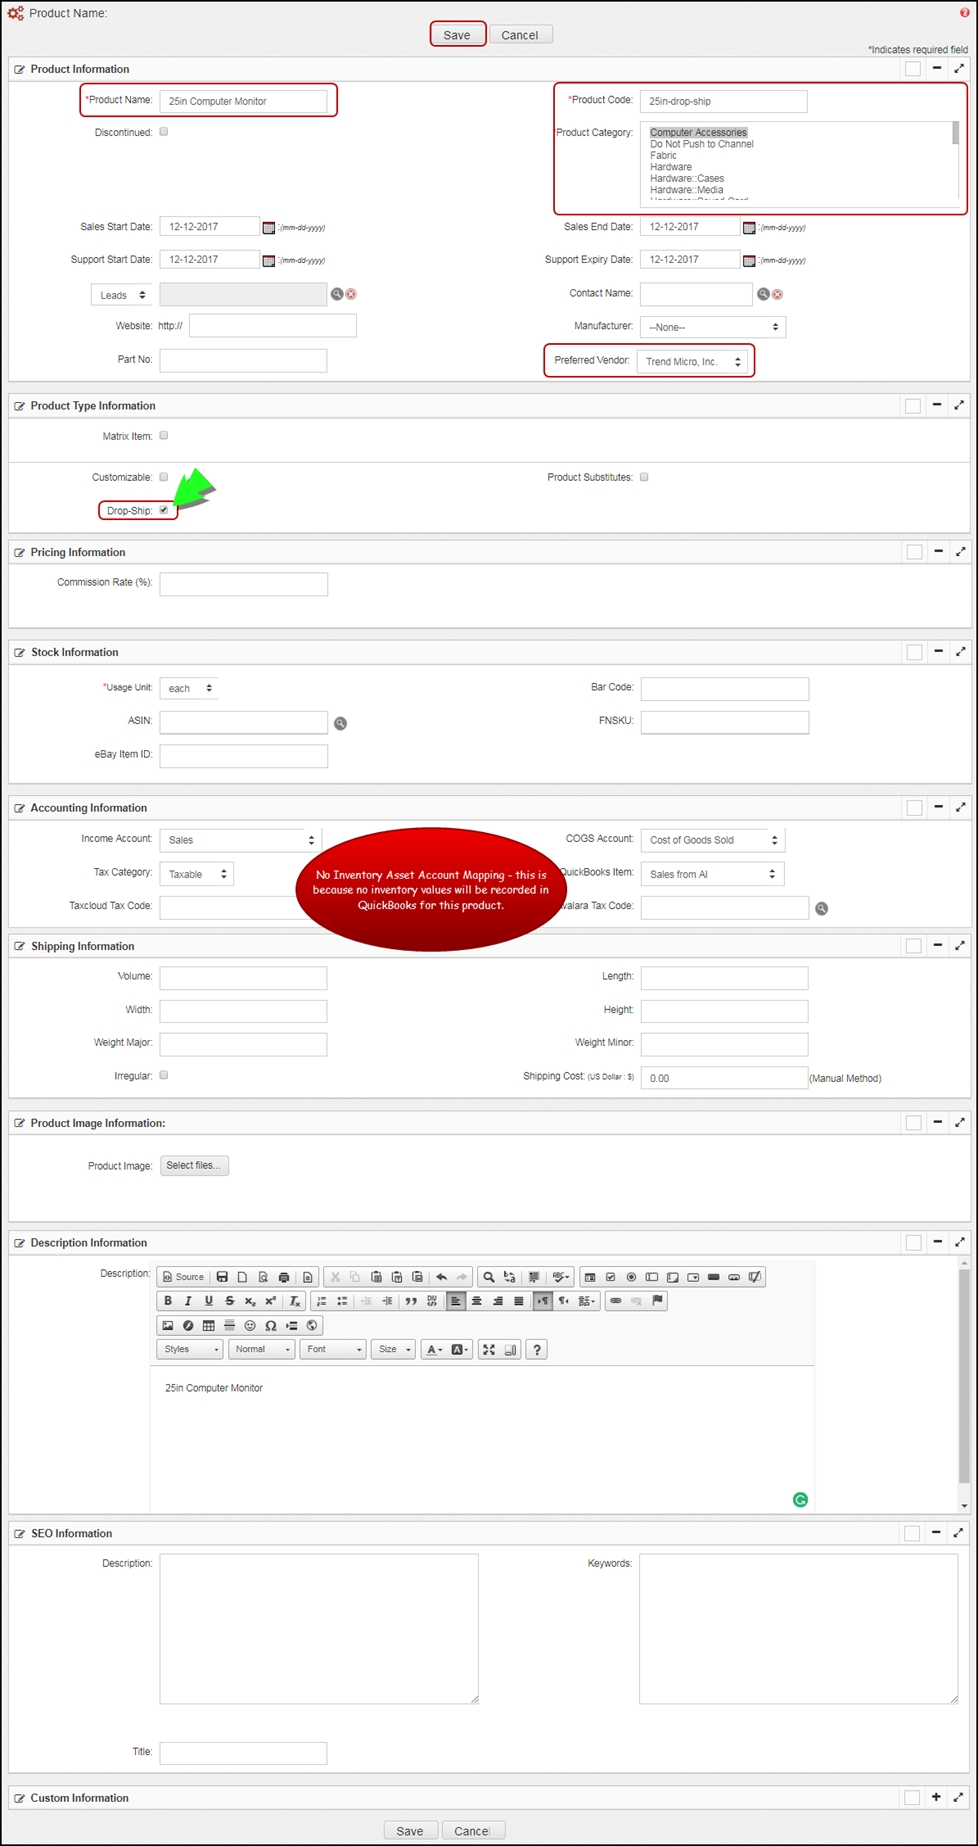Viewport: 978px width, 1846px height.
Task: Click the Product Name input field
Action: pos(243,101)
